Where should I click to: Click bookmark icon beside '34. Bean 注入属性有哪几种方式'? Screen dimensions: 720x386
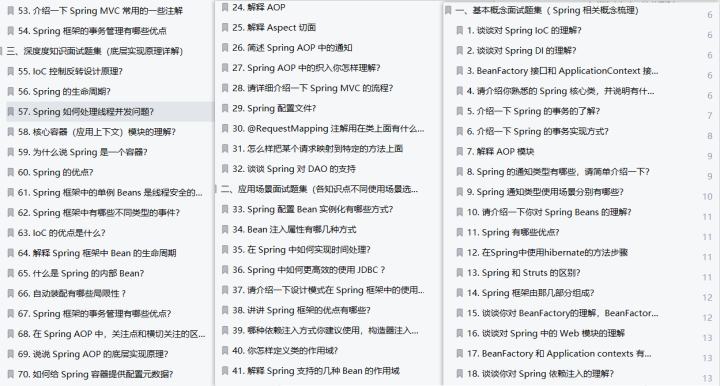(225, 229)
